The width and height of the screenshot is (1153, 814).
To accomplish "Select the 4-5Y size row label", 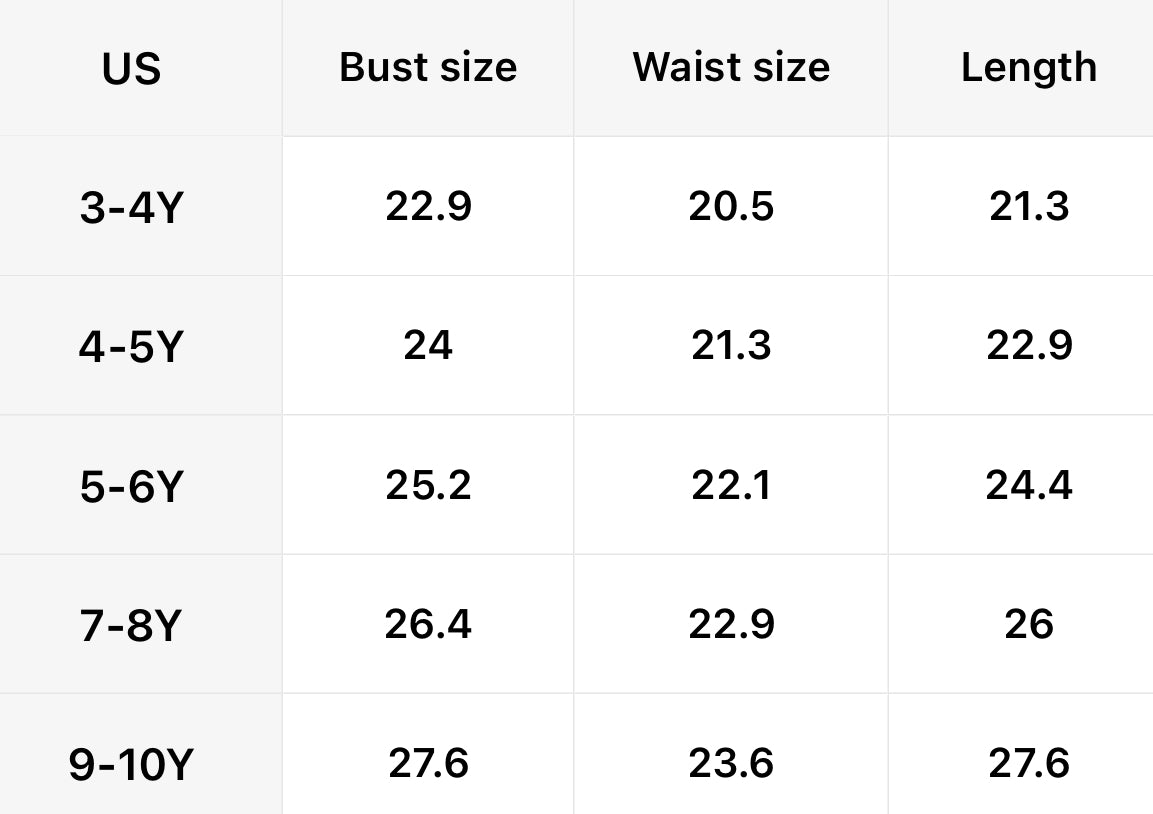I will (x=131, y=347).
